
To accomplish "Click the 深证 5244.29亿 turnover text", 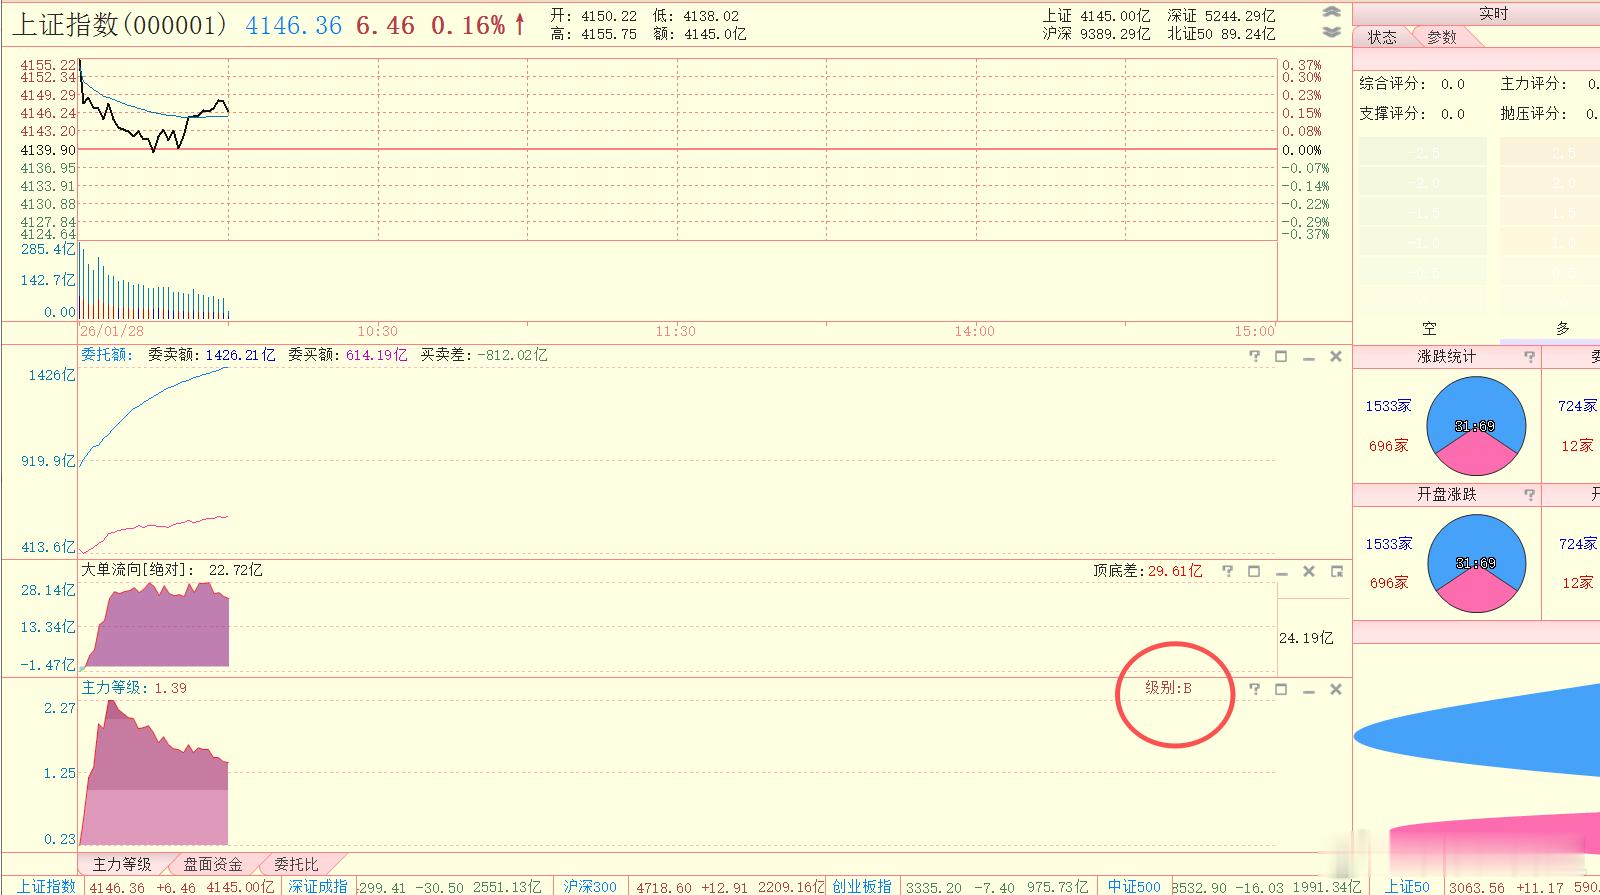I will click(x=1222, y=16).
